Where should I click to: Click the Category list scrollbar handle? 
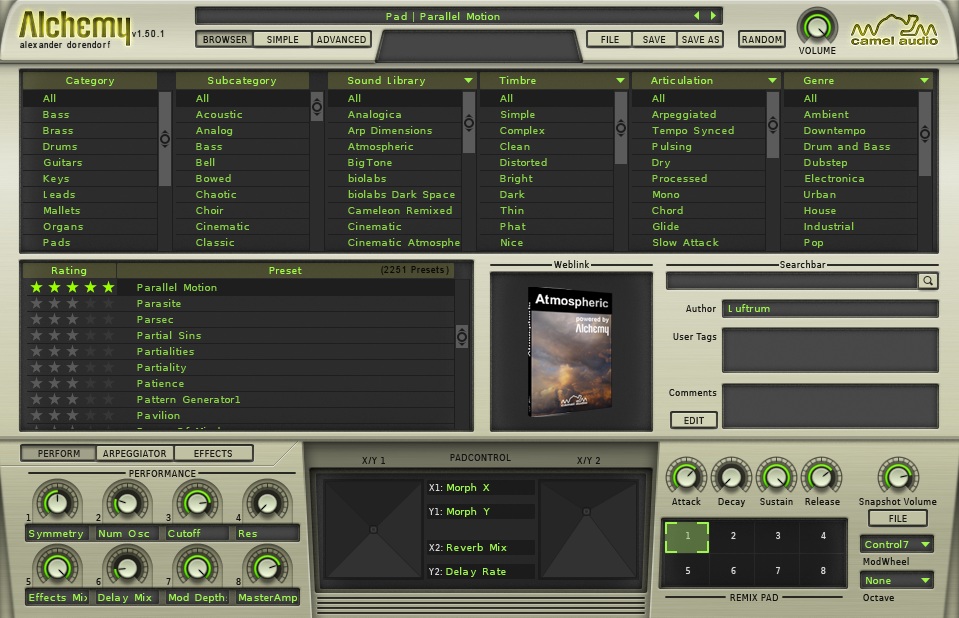coord(165,138)
